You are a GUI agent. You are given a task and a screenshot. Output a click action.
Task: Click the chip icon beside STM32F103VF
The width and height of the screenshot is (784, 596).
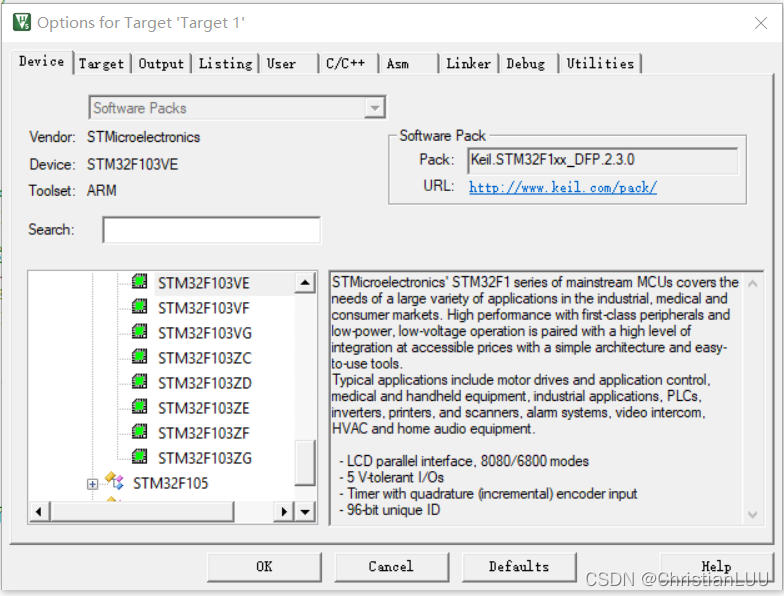[140, 306]
